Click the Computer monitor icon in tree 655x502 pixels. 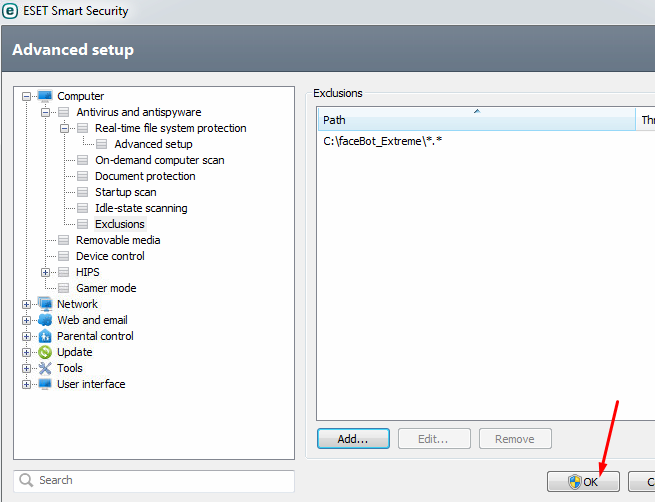coord(45,96)
